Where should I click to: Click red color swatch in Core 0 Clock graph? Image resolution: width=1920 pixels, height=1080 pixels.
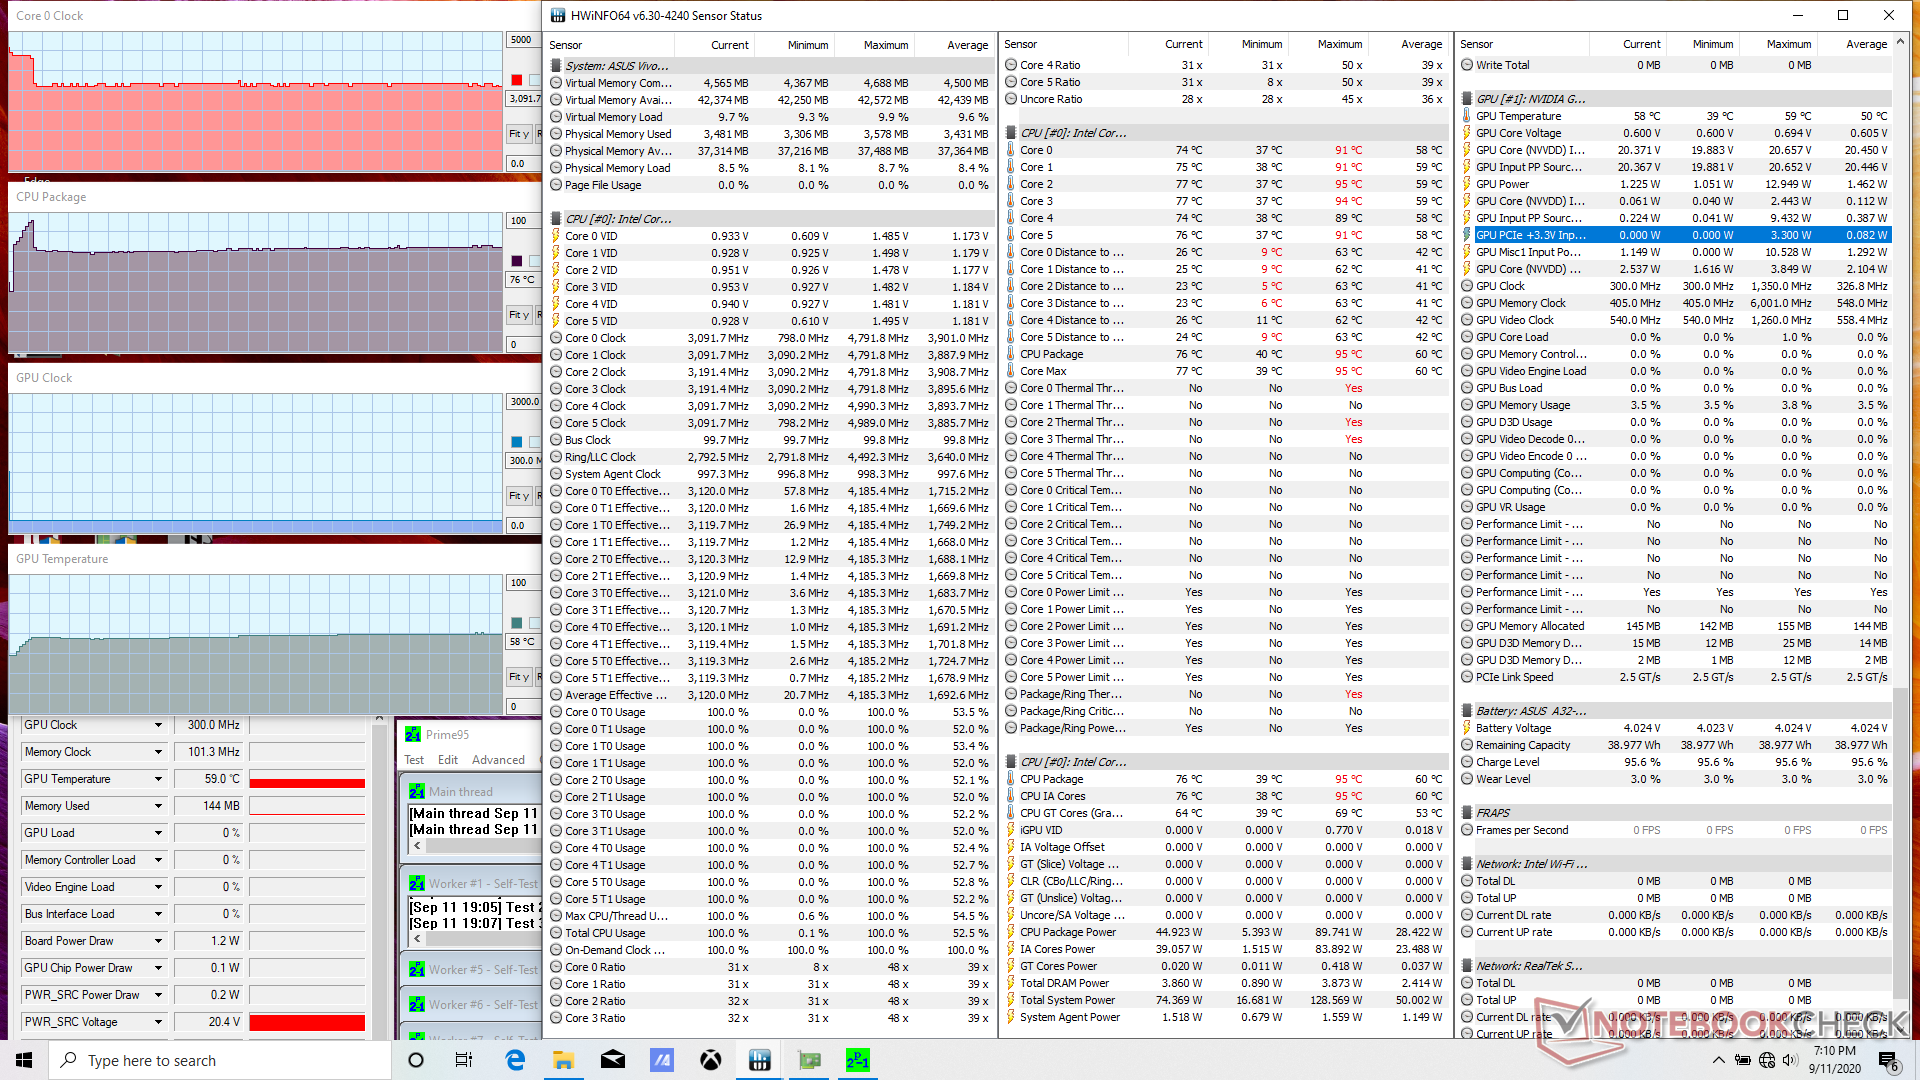[x=517, y=80]
